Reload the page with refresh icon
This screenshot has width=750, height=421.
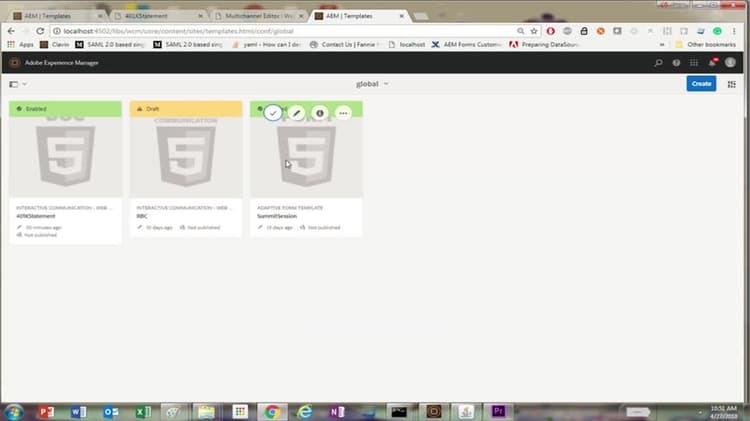40,31
